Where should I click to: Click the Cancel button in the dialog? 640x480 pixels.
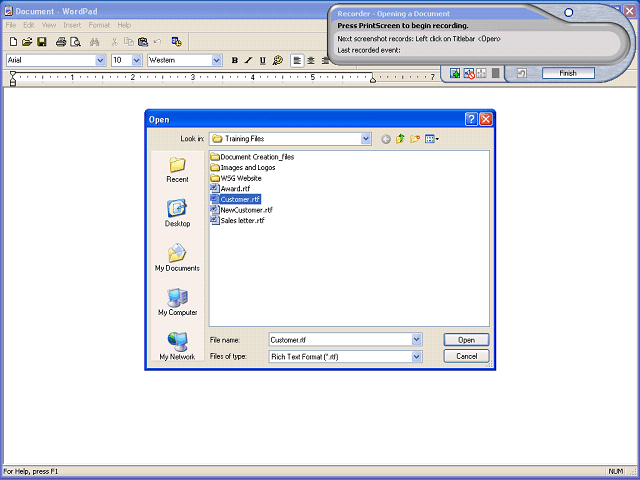coord(466,356)
